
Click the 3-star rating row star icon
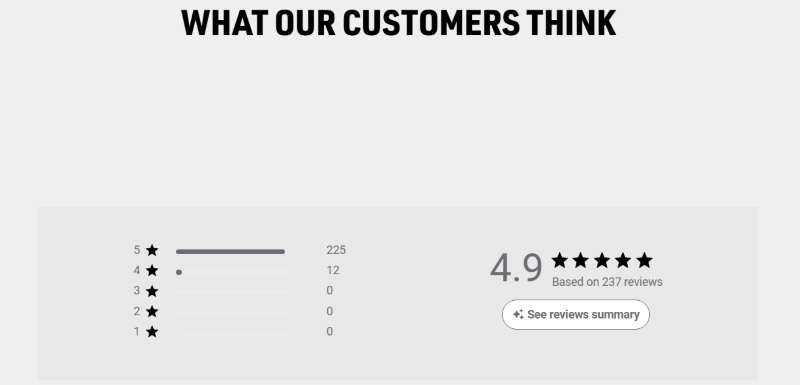point(152,291)
